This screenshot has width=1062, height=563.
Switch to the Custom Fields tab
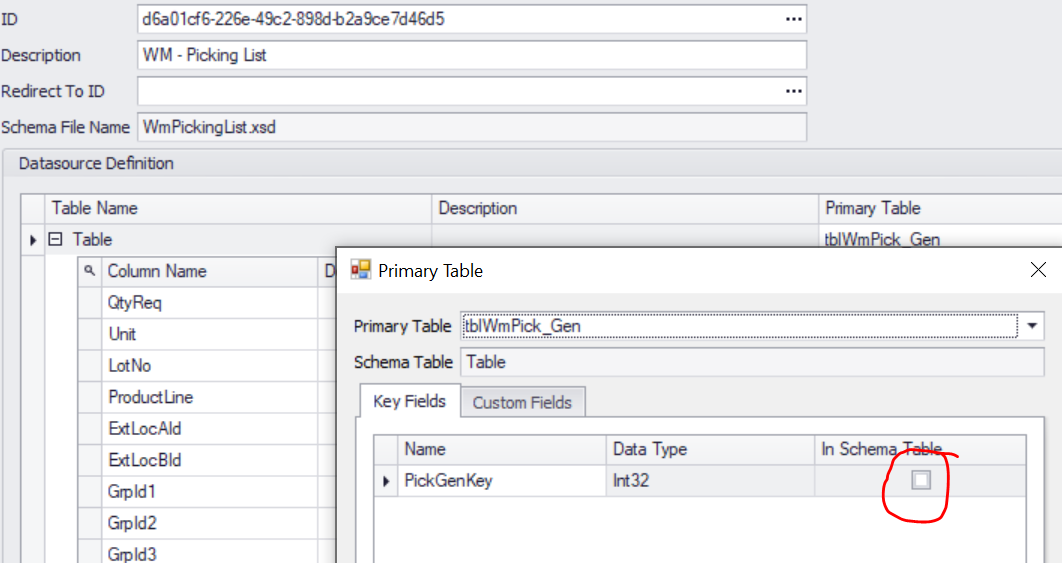522,402
